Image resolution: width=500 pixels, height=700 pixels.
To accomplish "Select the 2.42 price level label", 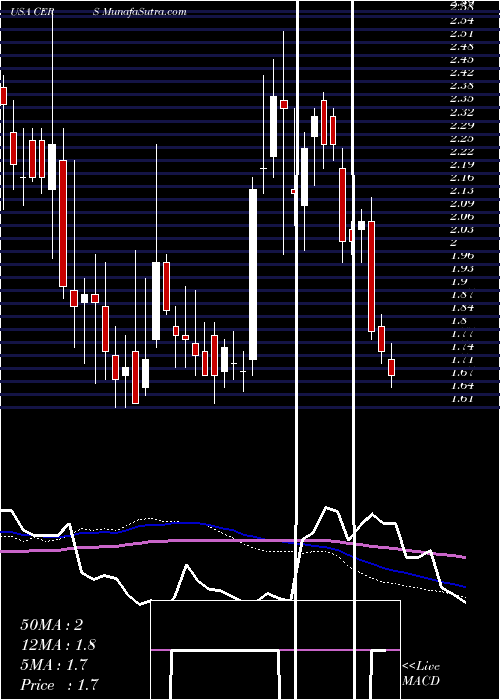I will pos(462,72).
